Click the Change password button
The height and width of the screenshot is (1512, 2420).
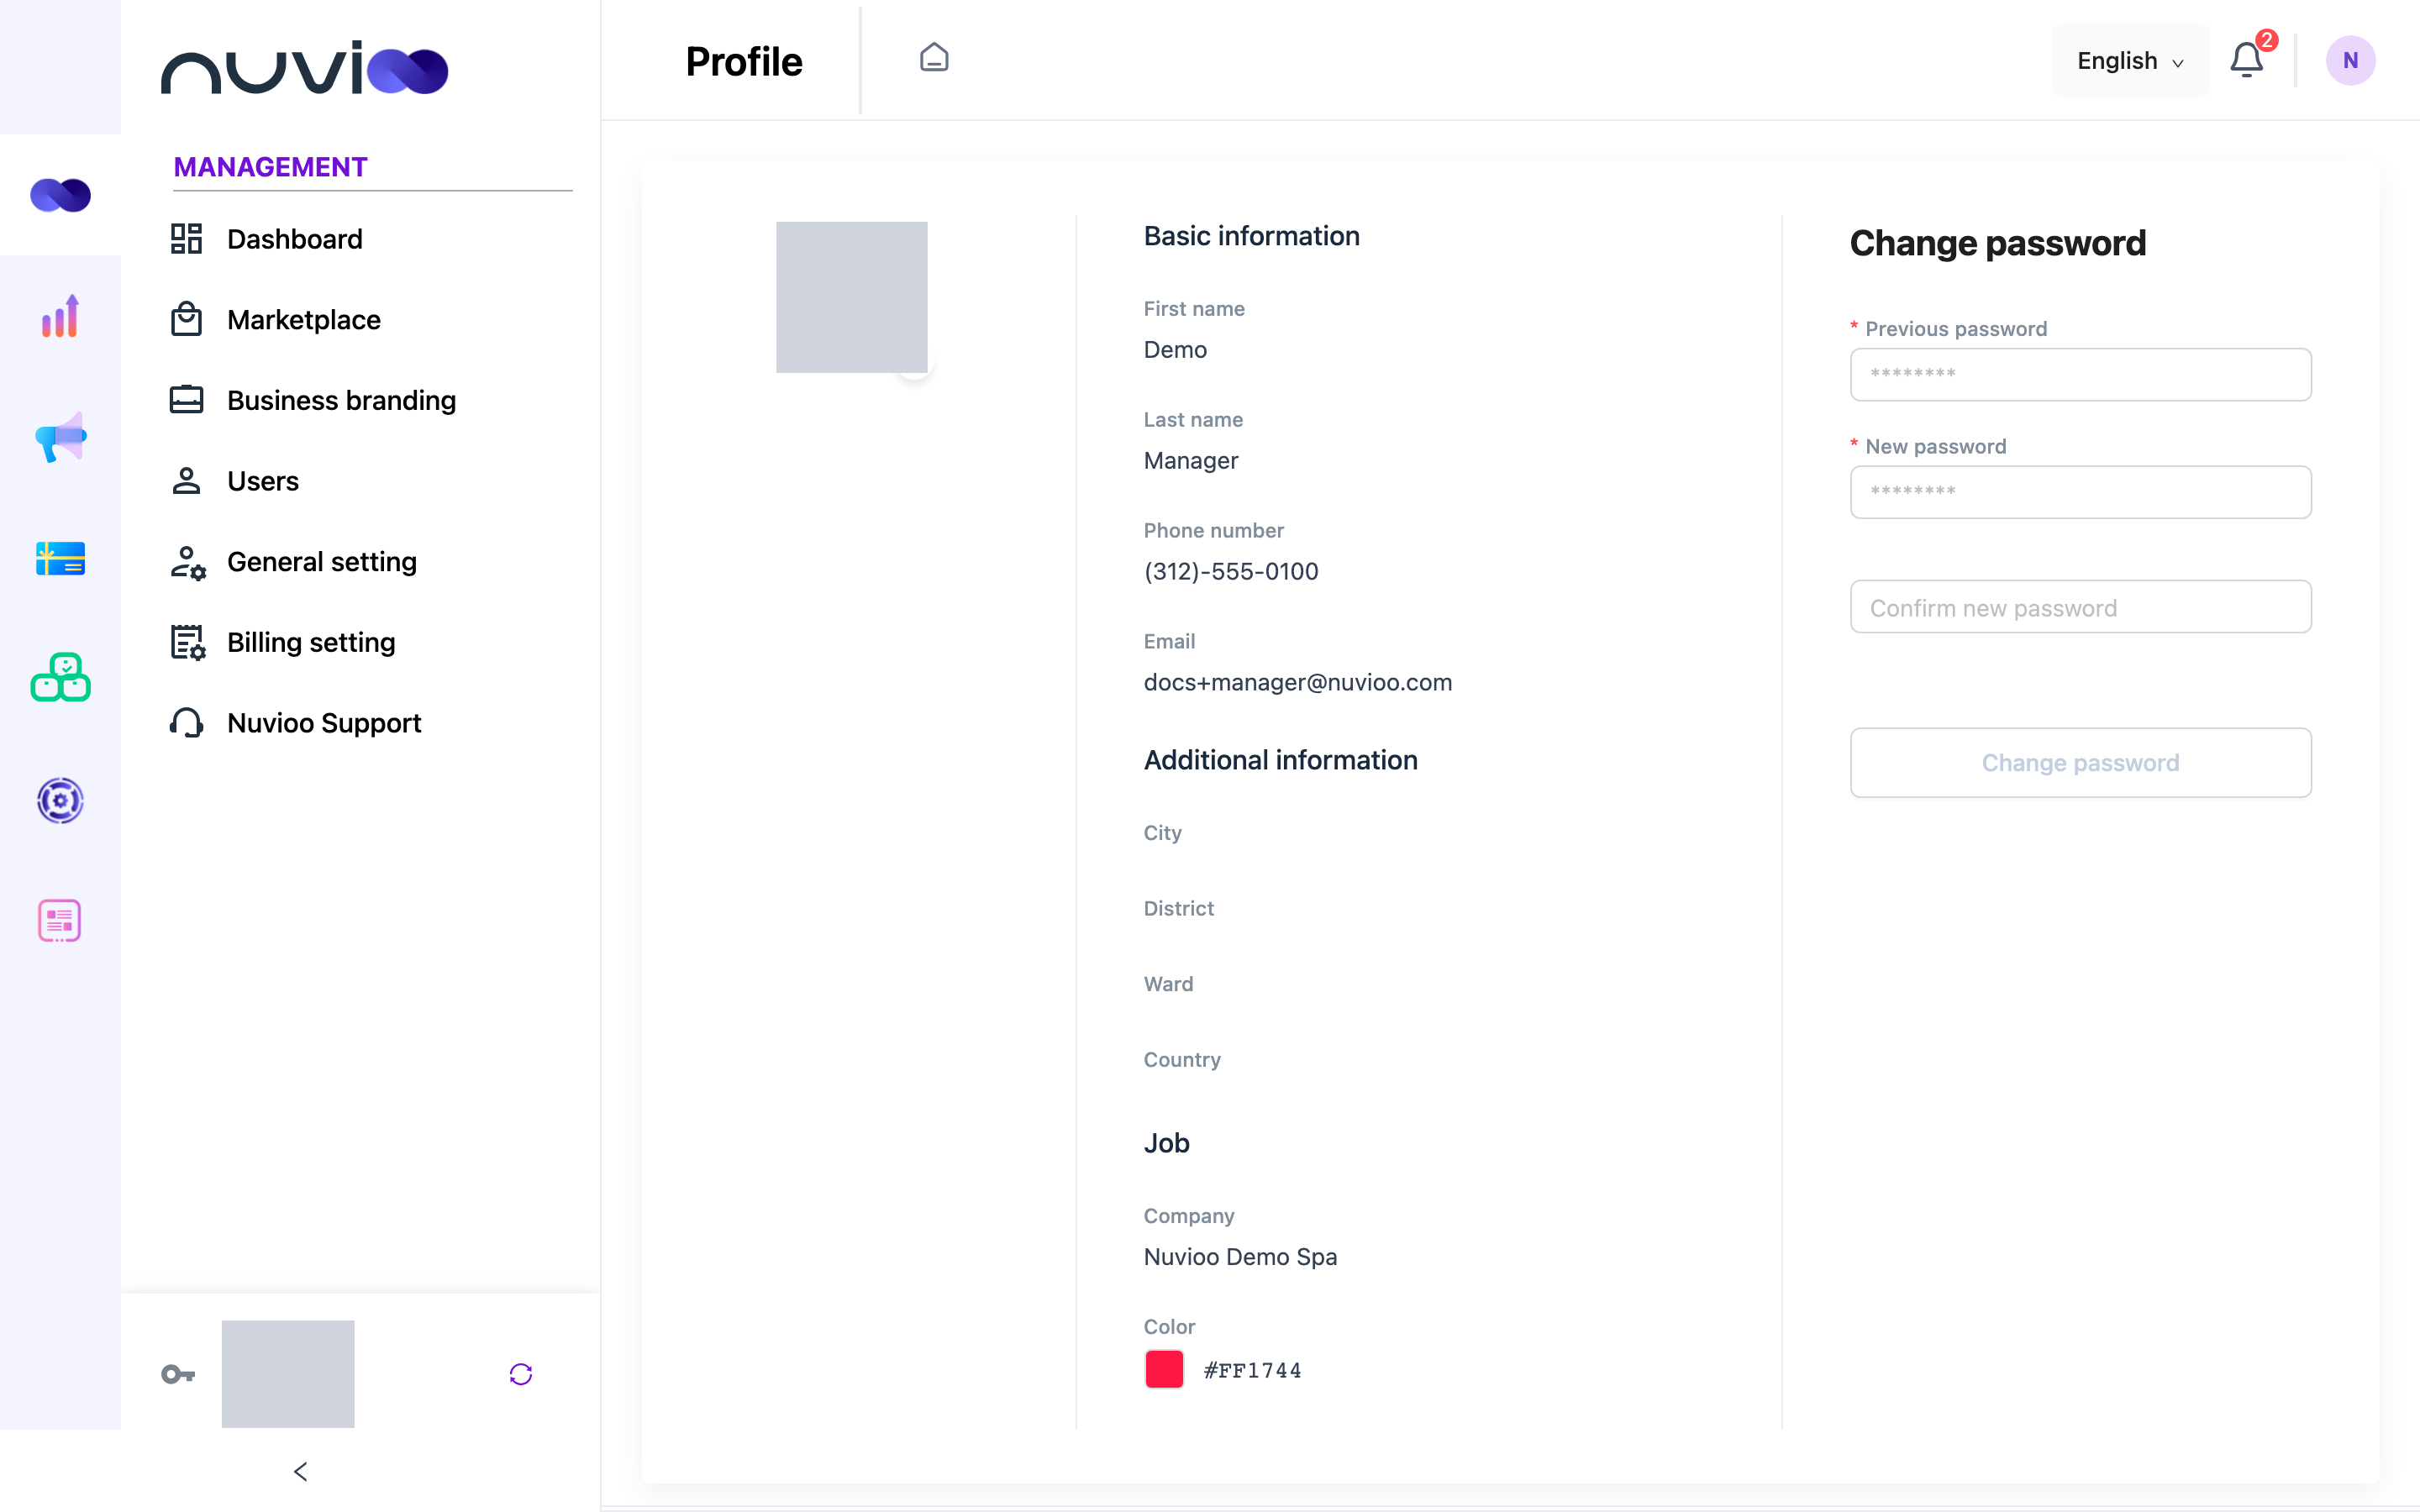(x=2080, y=763)
